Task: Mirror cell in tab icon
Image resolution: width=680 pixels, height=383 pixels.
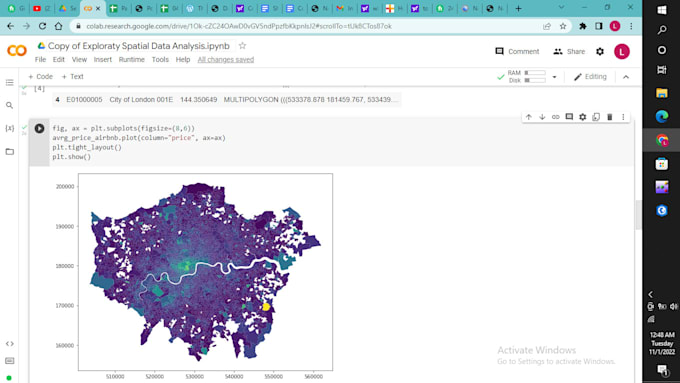Action: pos(596,117)
